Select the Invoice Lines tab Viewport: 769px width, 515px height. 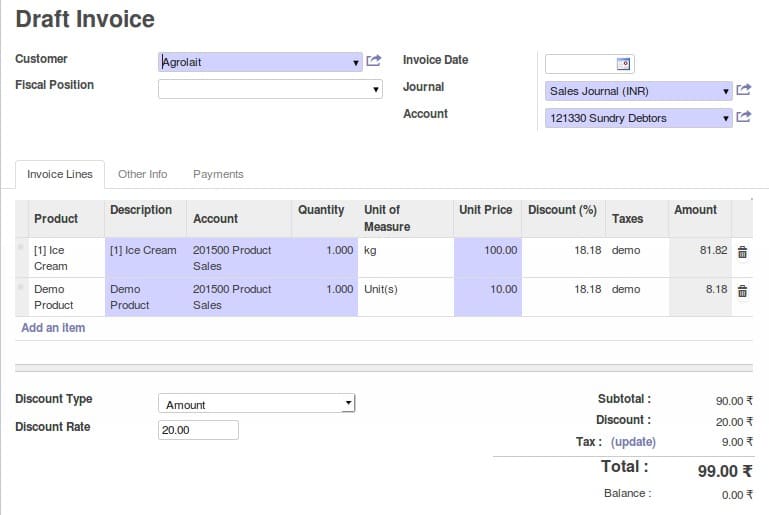tap(60, 174)
